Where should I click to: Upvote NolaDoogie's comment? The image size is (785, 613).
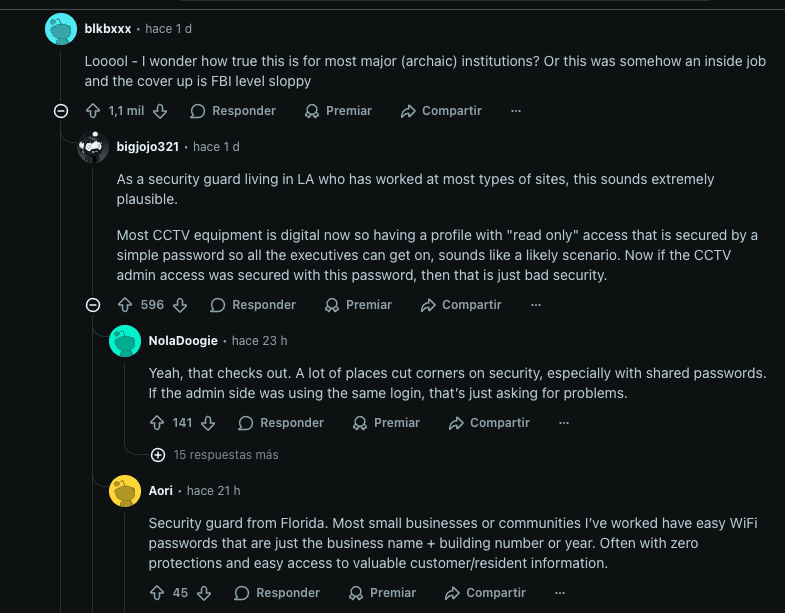pos(157,423)
